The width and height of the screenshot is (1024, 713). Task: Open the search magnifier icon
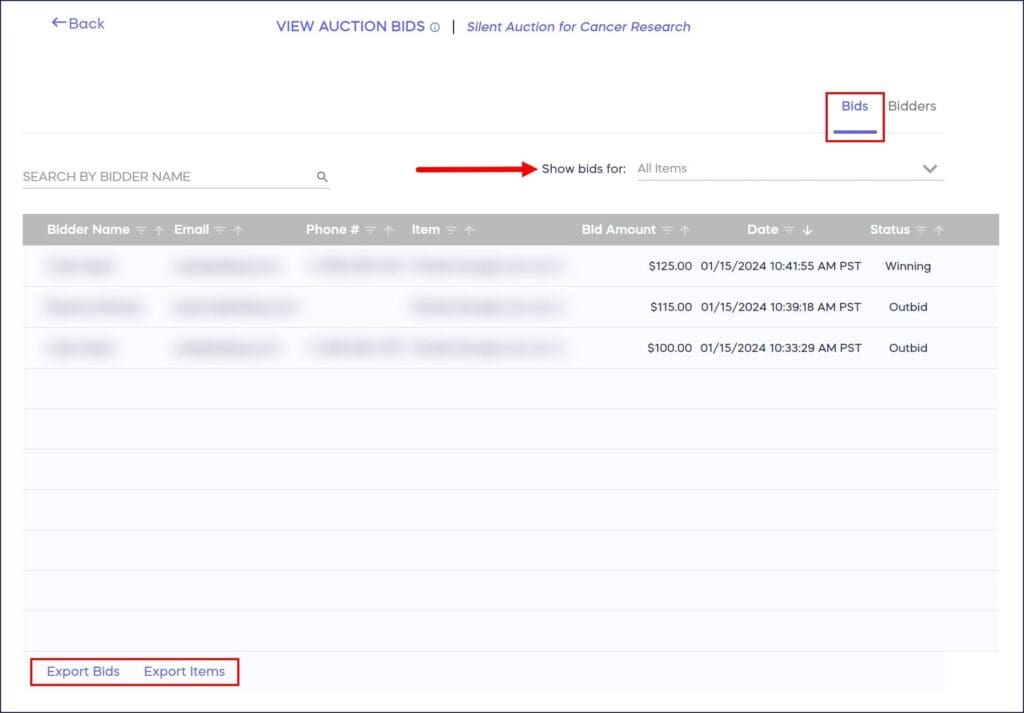[x=322, y=176]
